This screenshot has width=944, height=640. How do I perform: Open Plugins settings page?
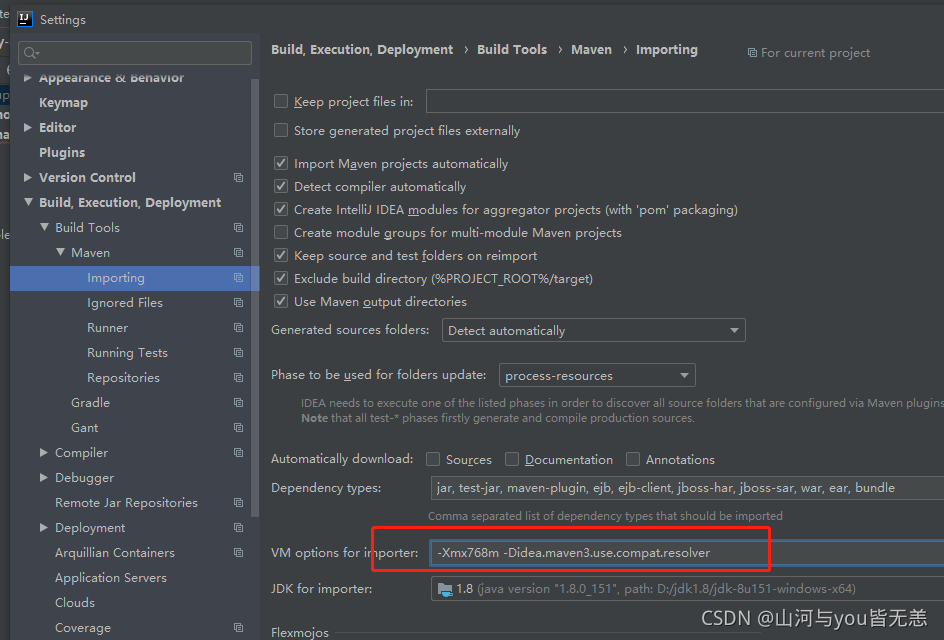click(x=62, y=153)
